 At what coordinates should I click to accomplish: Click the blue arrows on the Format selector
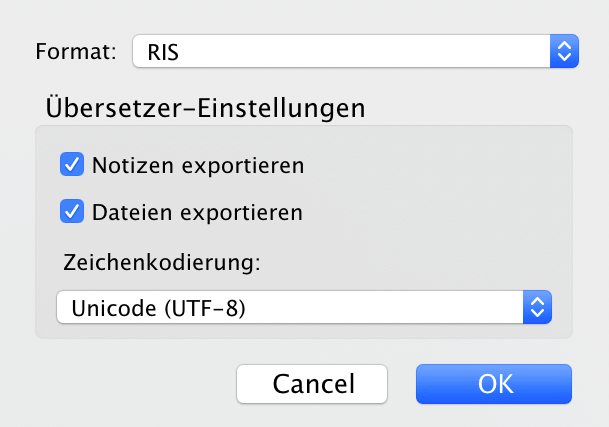pyautogui.click(x=564, y=51)
